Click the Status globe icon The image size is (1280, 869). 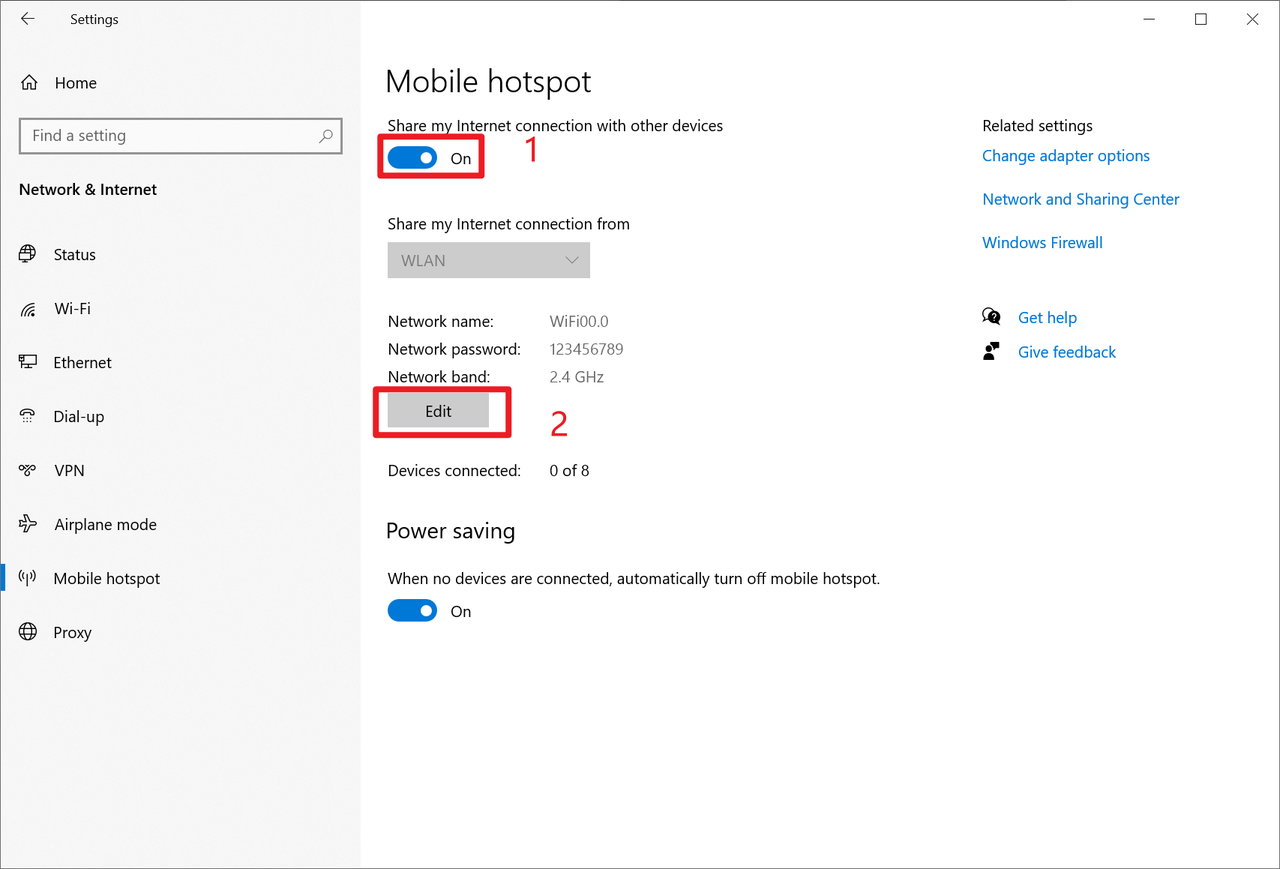pos(28,254)
